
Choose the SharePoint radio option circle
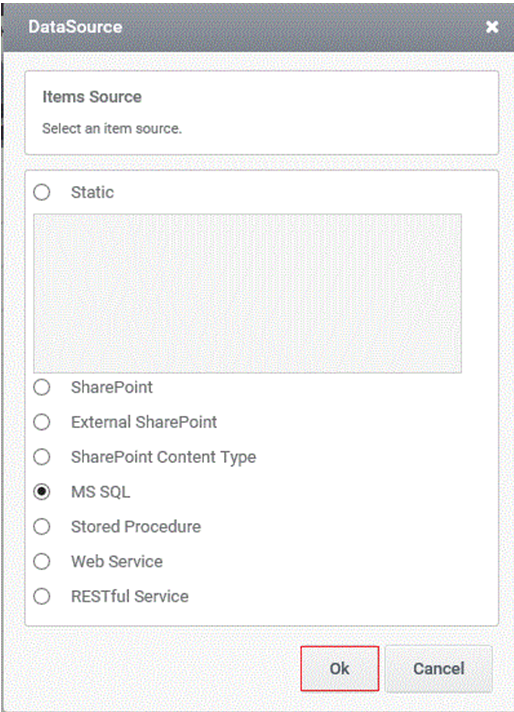click(x=42, y=387)
